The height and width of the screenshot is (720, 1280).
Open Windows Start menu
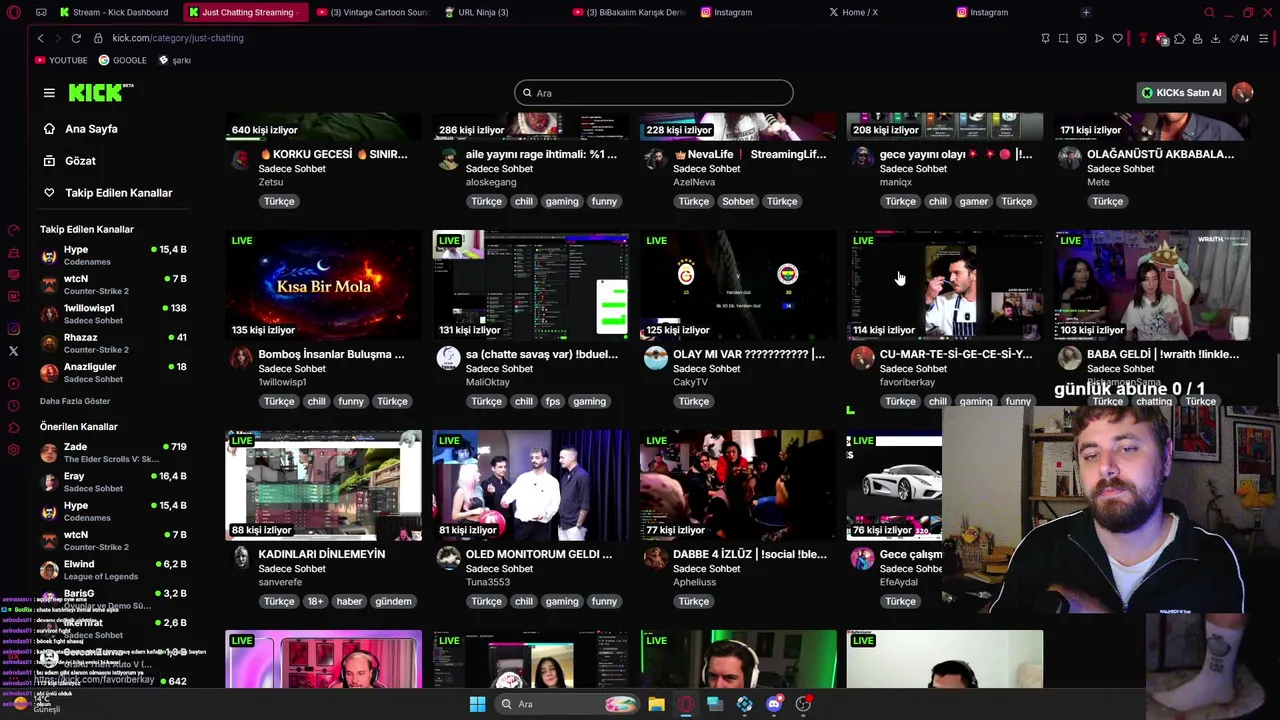coord(477,704)
